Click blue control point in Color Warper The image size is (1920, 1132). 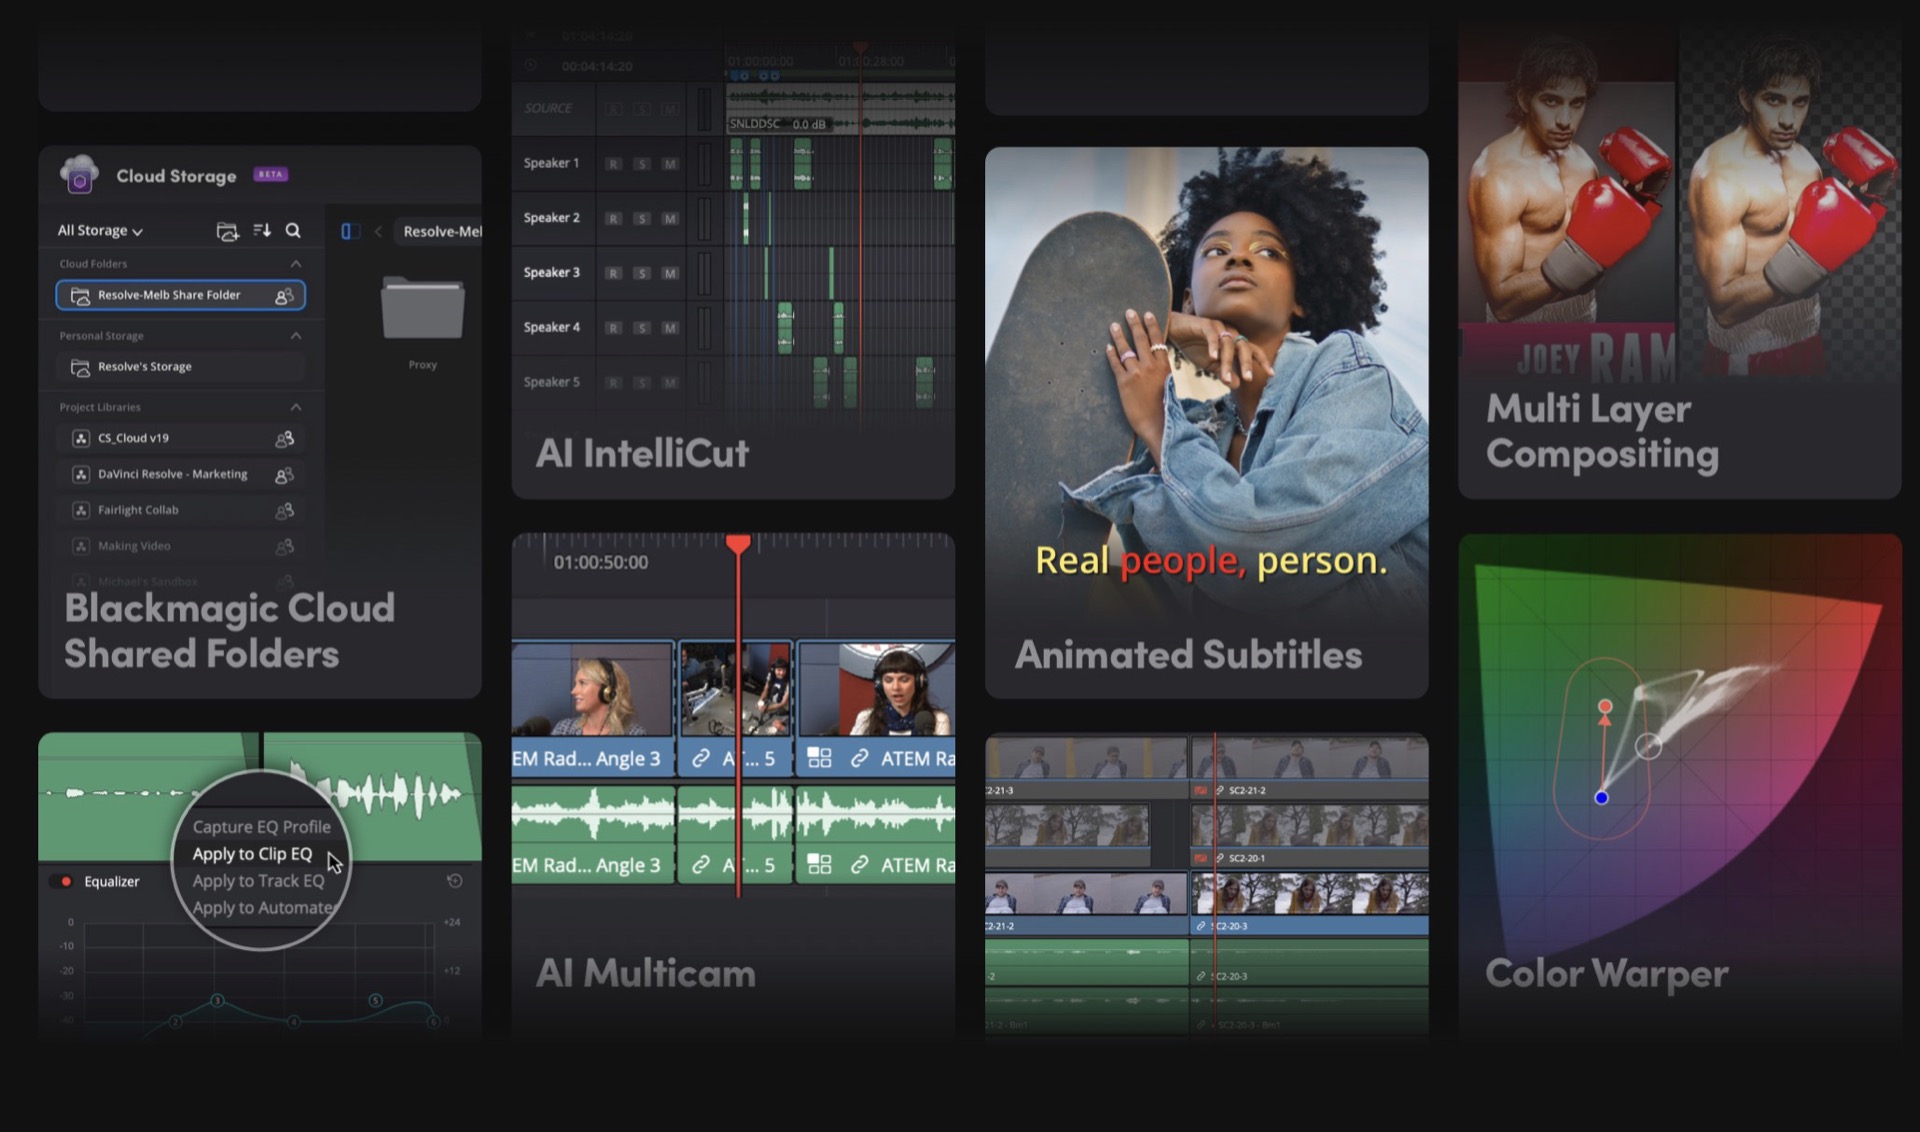coord(1601,797)
